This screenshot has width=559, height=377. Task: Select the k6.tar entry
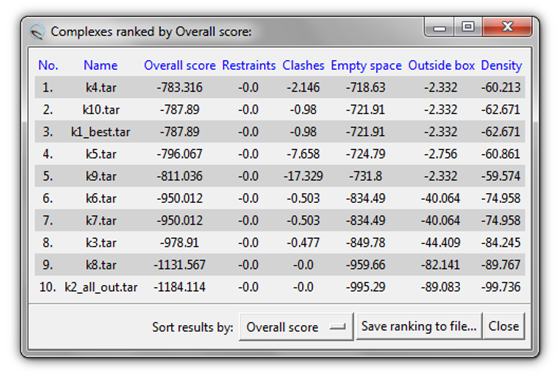[x=101, y=198]
